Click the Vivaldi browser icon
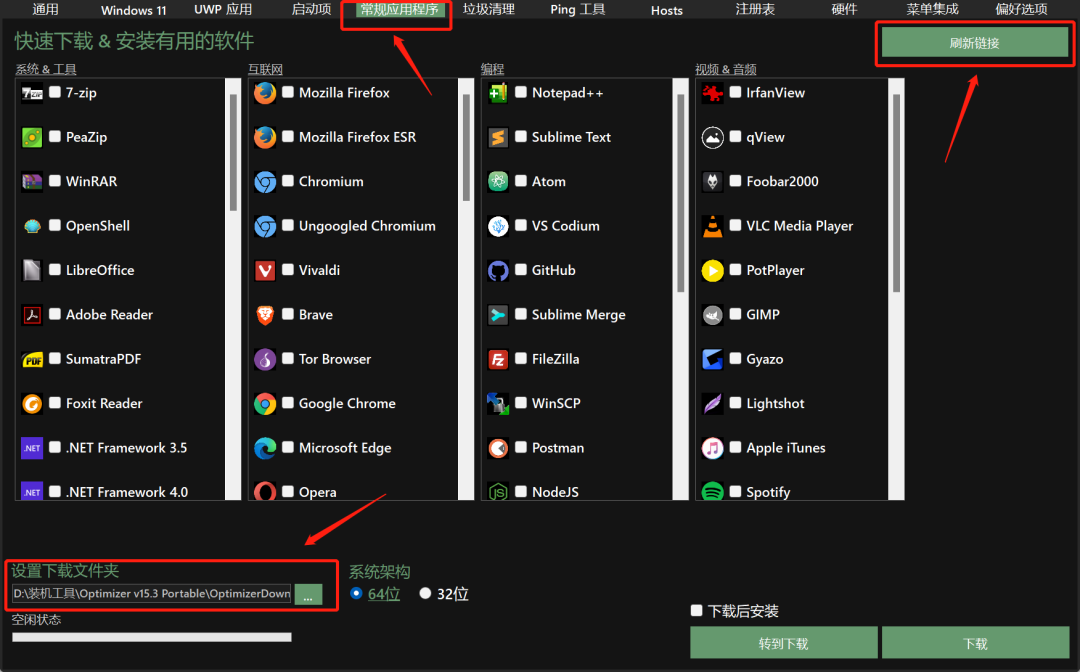This screenshot has width=1080, height=672. coord(264,271)
